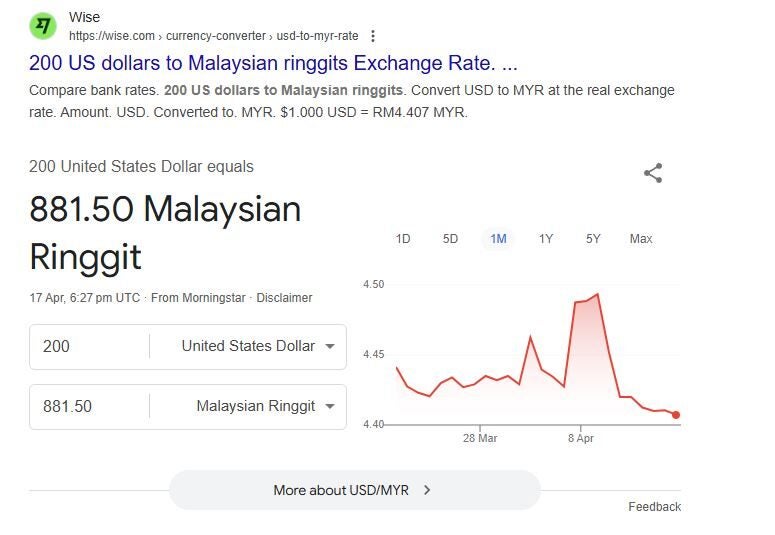Click the More about USD/MYR button

tap(354, 490)
